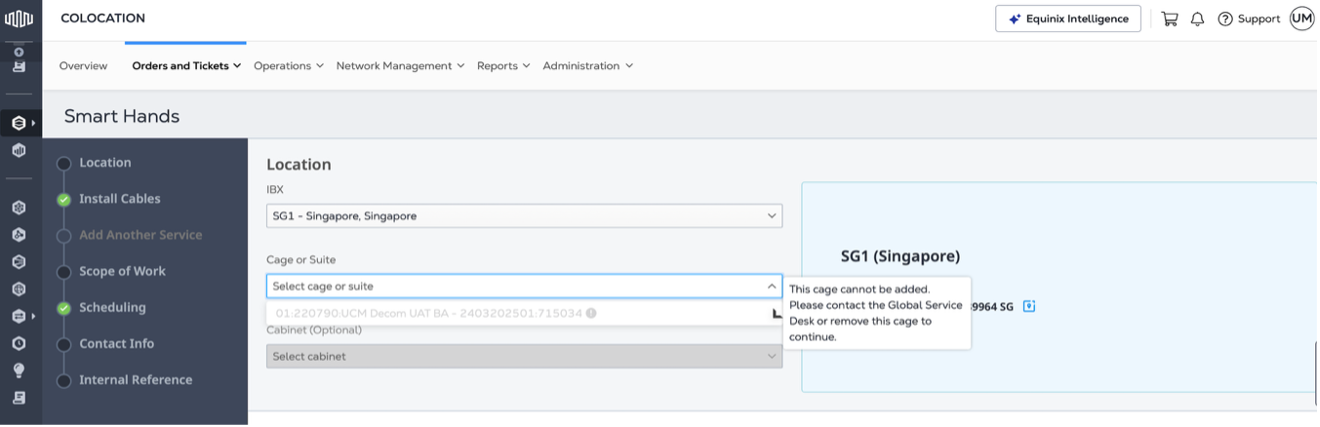Screen dimensions: 1320x427
Task: Click the blue icon next to 9964 SG
Action: tap(1029, 306)
